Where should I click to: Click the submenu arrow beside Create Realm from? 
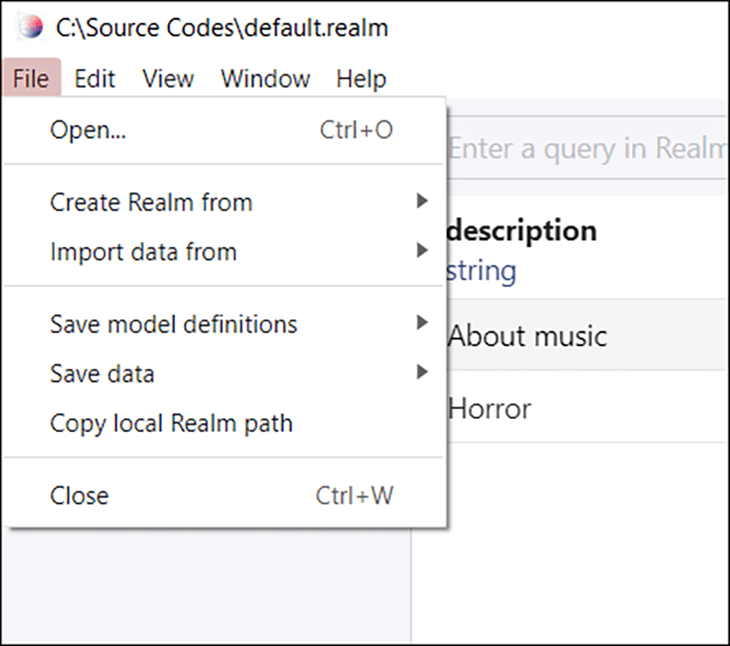422,202
